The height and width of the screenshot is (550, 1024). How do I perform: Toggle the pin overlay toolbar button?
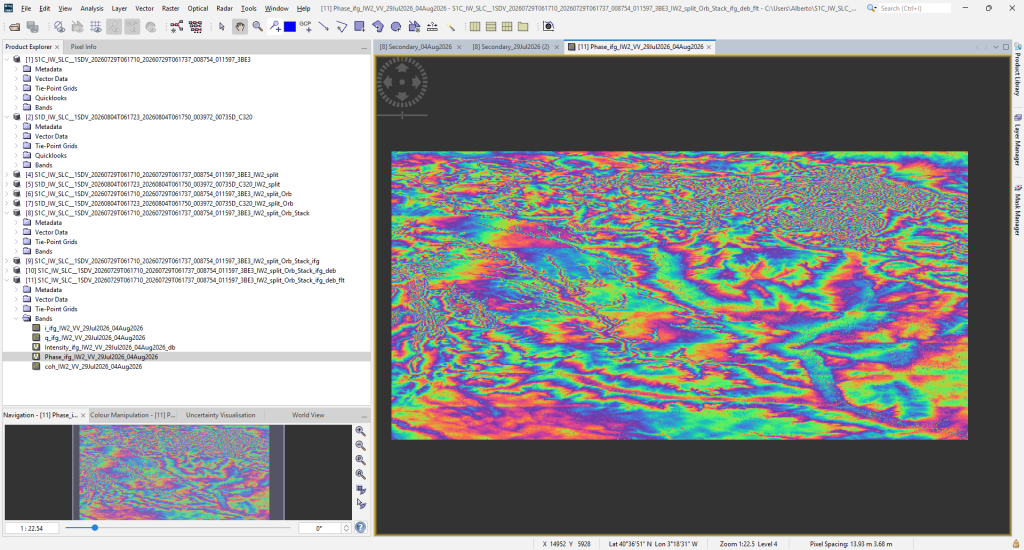(x=114, y=27)
